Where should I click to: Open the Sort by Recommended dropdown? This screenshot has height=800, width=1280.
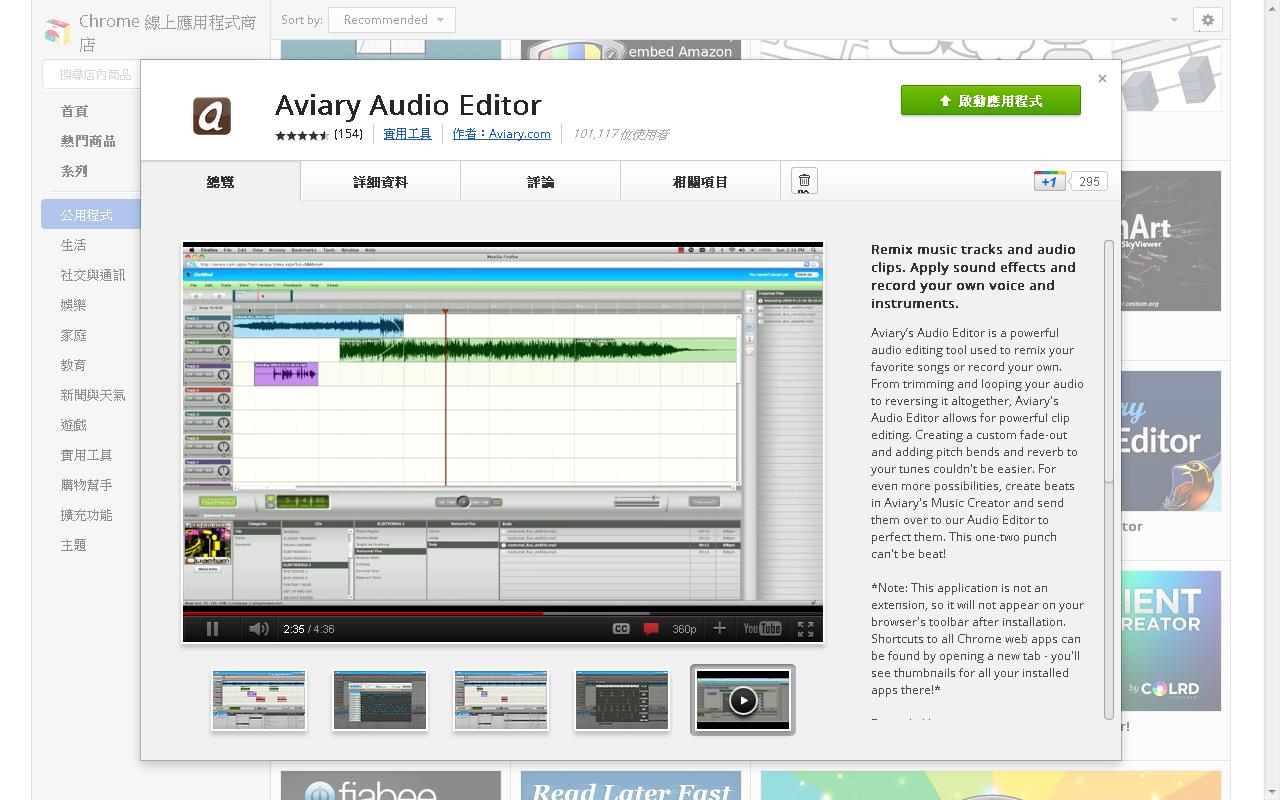coord(392,20)
